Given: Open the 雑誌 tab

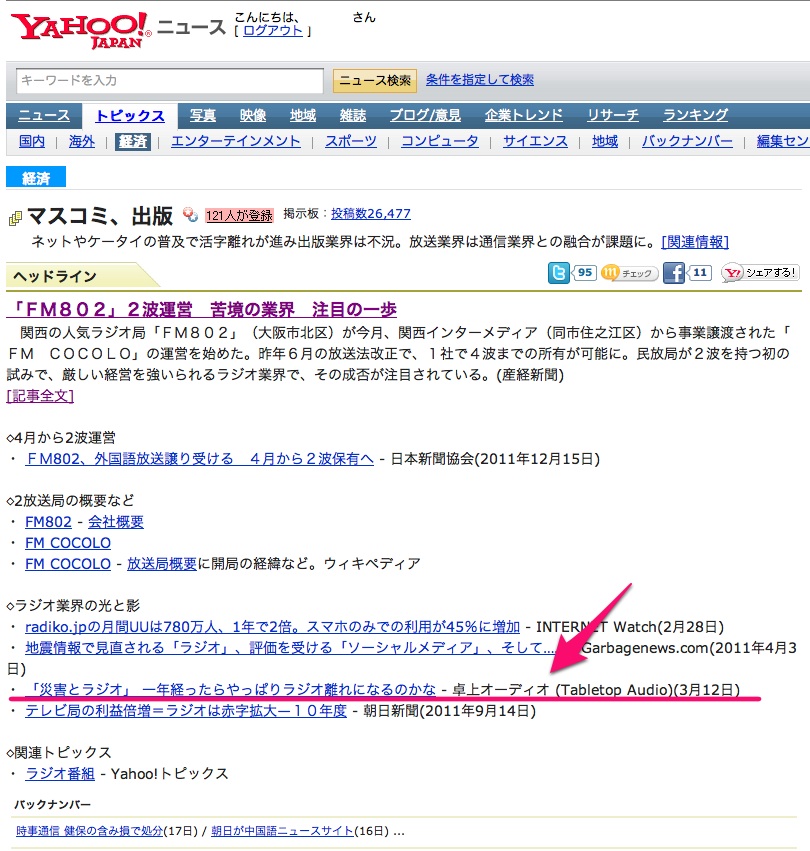Looking at the screenshot, I should [352, 115].
